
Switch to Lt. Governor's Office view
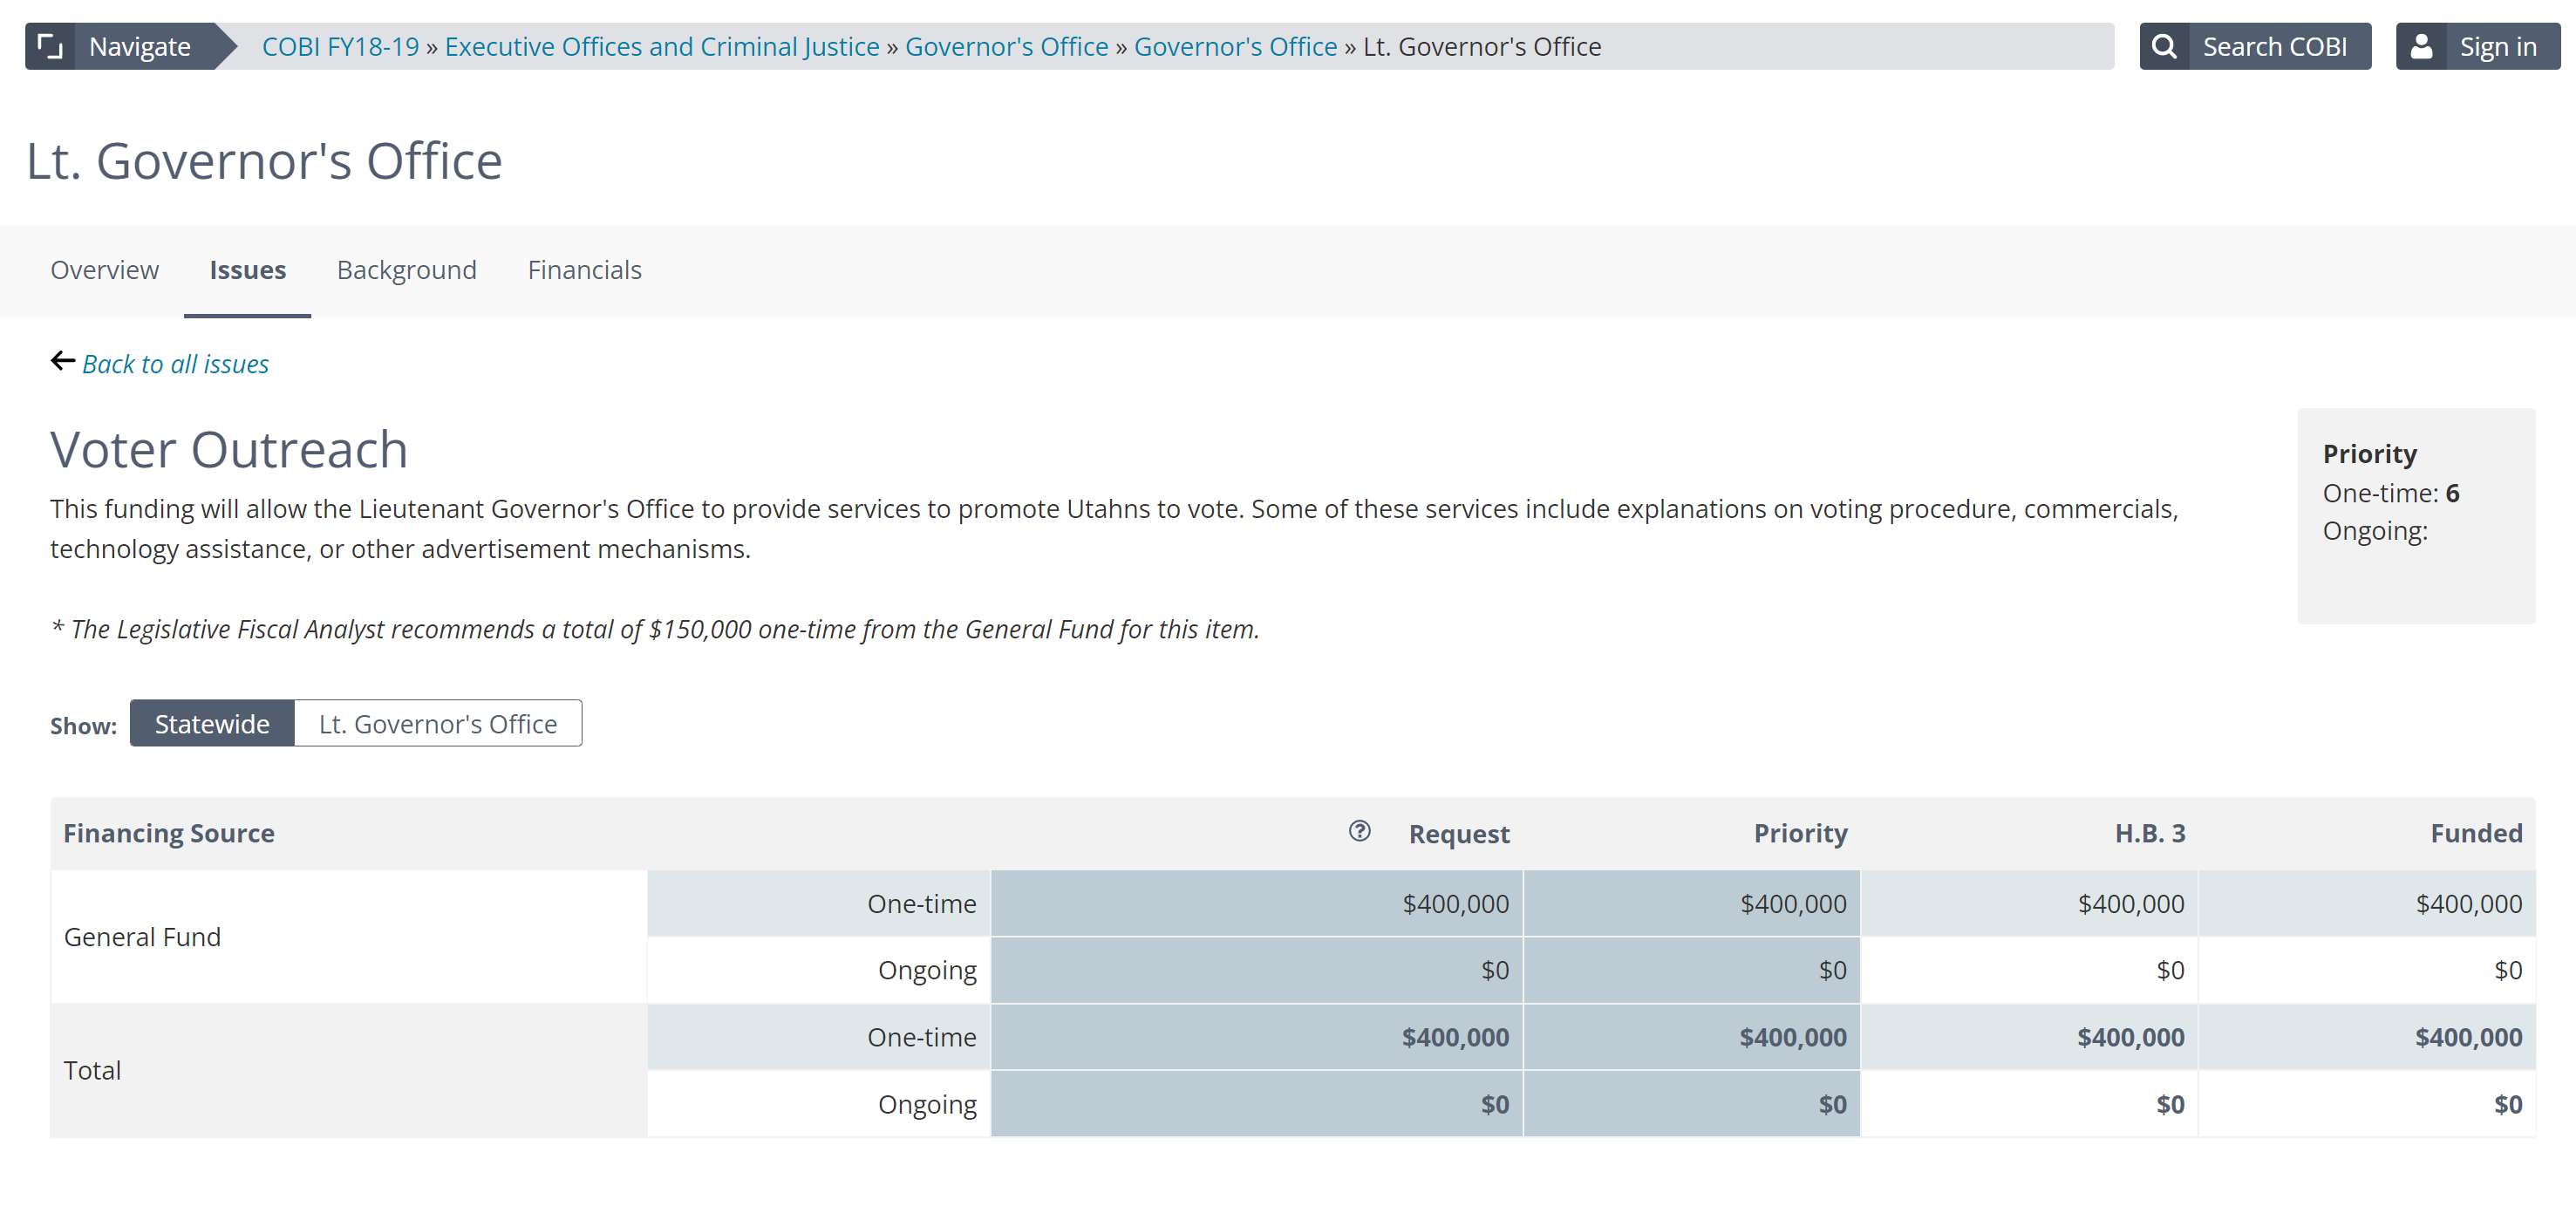coord(438,723)
